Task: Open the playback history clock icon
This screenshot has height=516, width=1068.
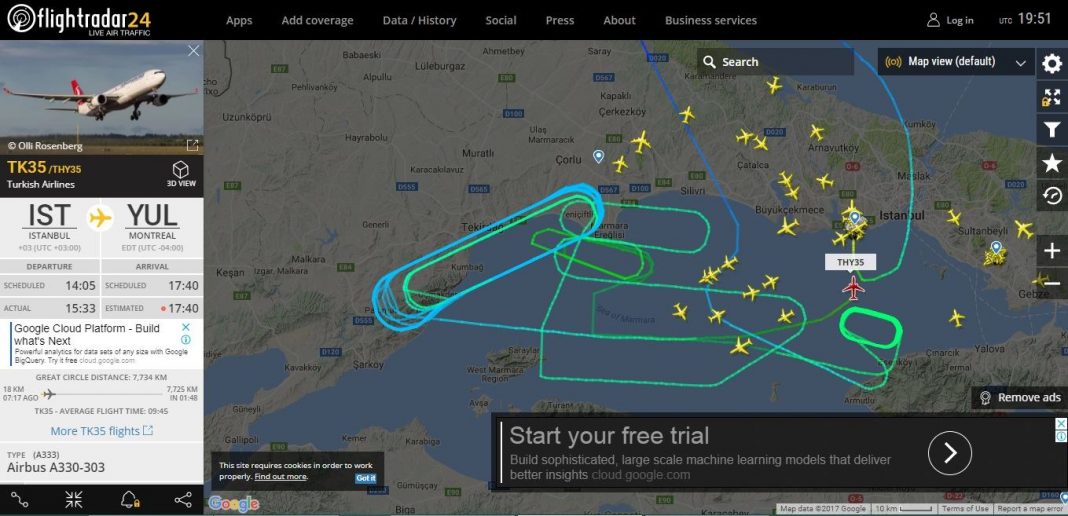Action: (x=1052, y=195)
